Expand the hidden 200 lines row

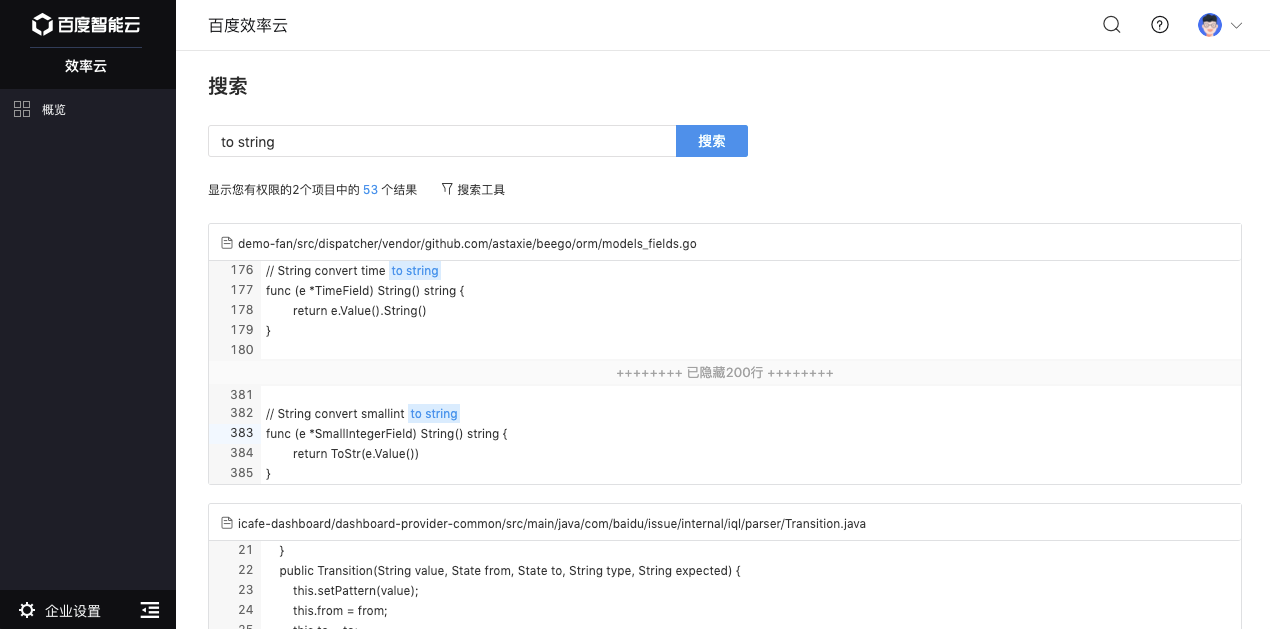pos(725,373)
